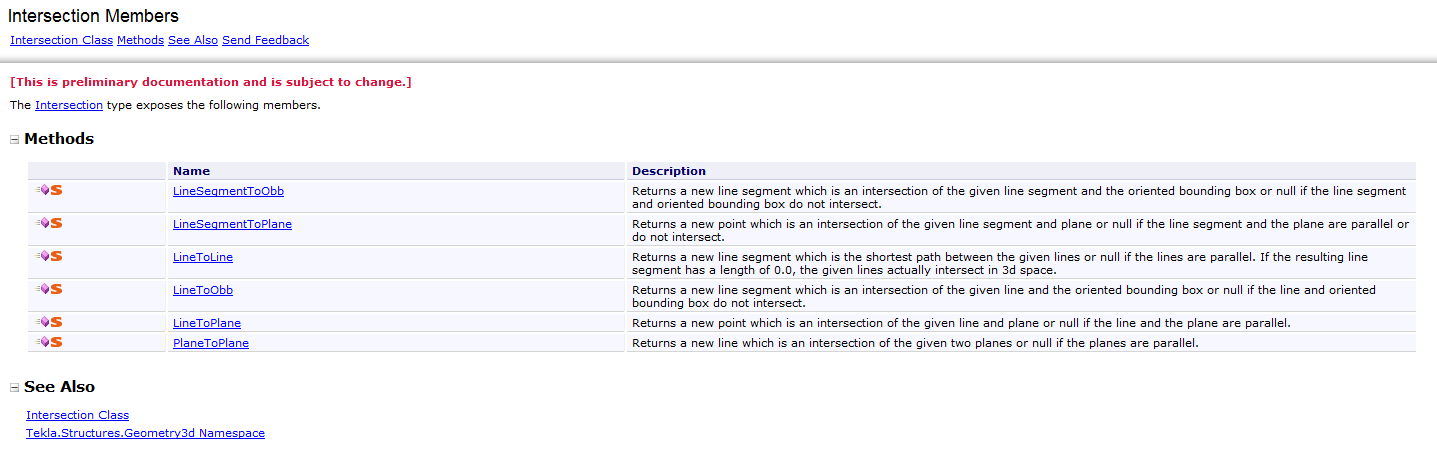Jump to Methods in top navigation
This screenshot has width=1437, height=451.
(140, 41)
